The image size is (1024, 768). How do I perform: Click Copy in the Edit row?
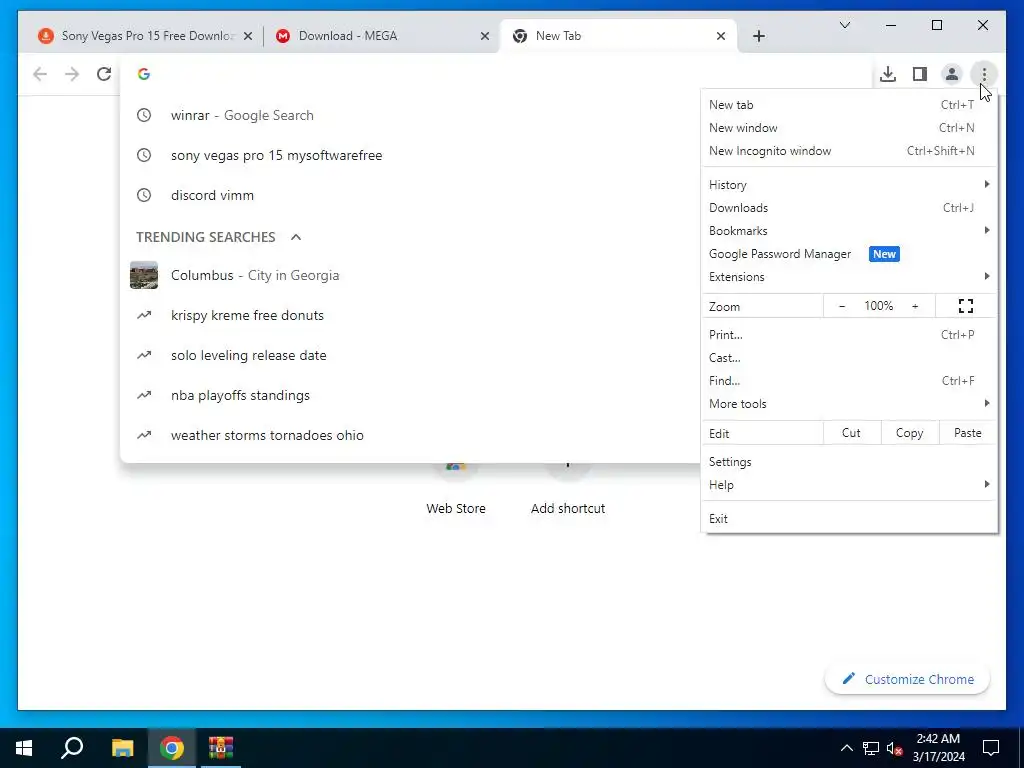point(909,433)
